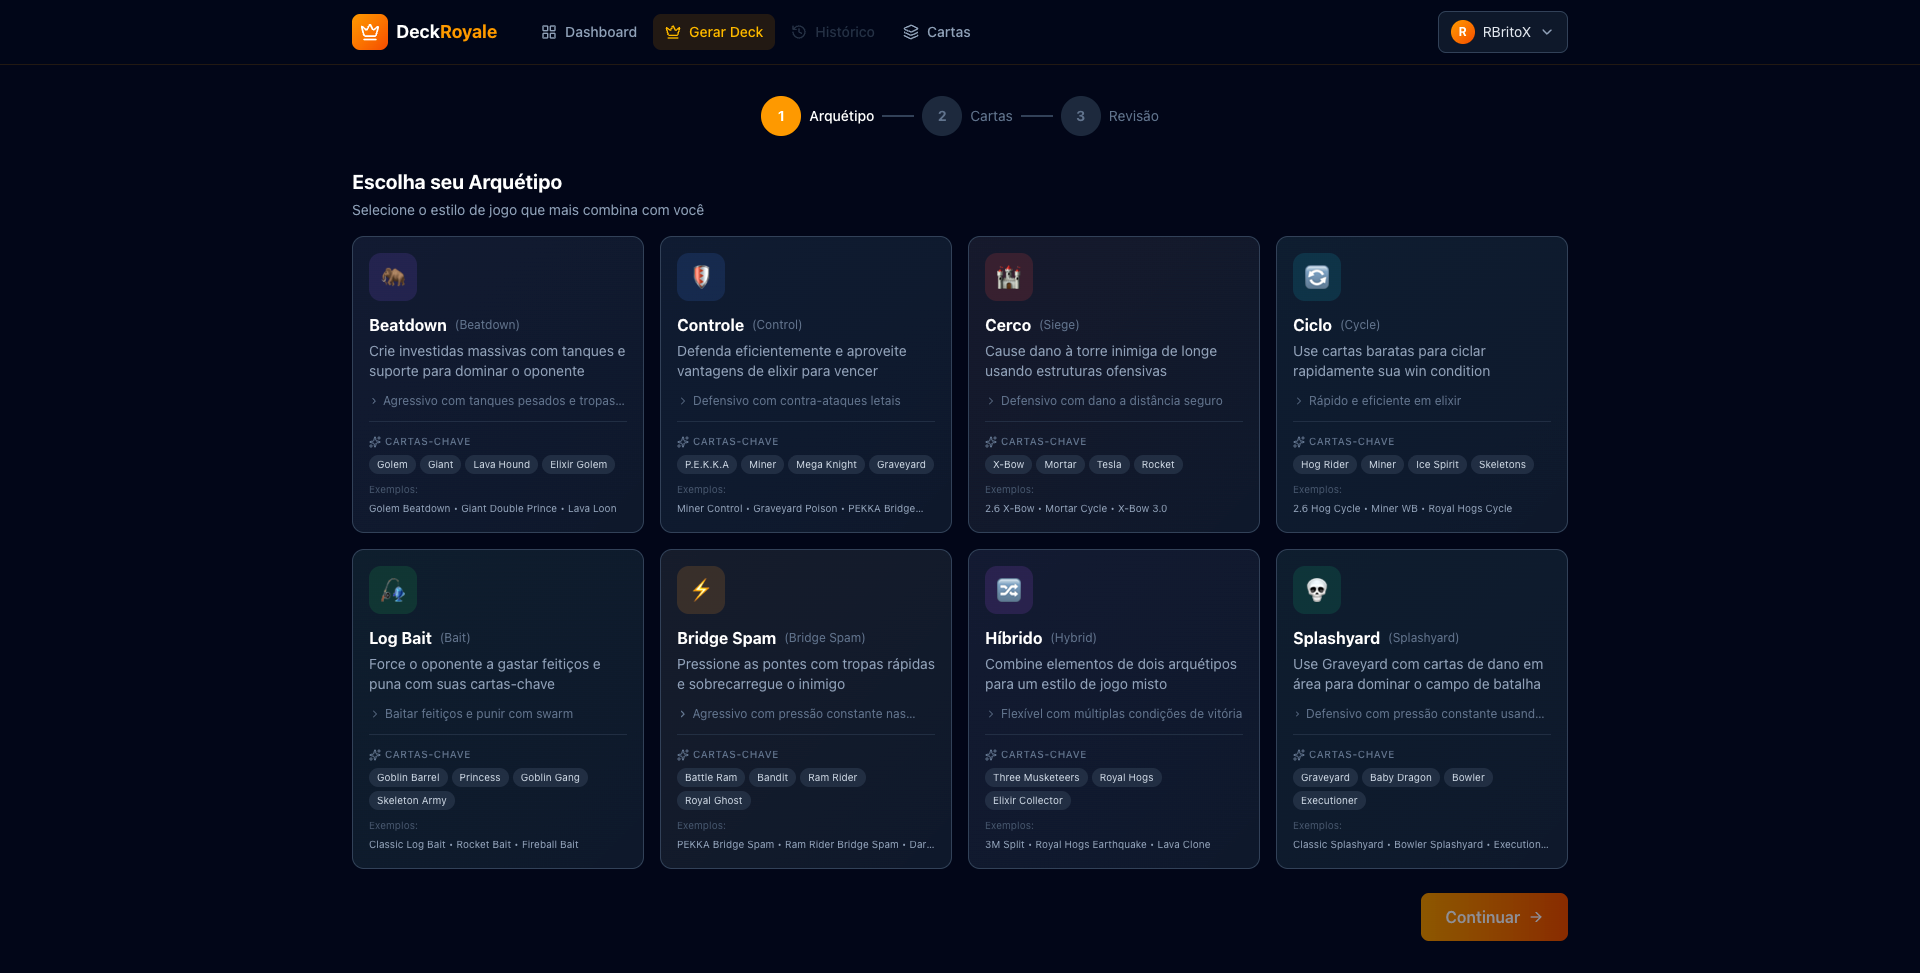
Task: Select the Log Bait fishing icon
Action: click(393, 590)
